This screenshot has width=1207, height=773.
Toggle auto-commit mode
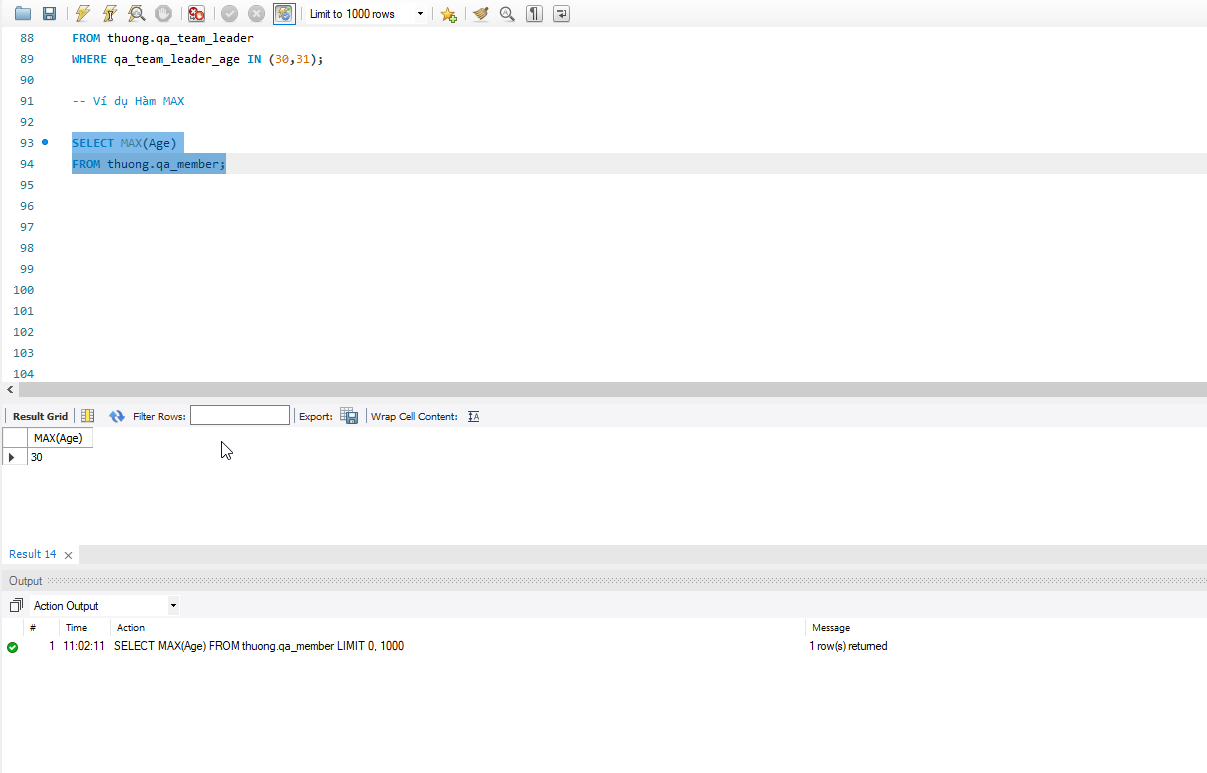tap(284, 14)
